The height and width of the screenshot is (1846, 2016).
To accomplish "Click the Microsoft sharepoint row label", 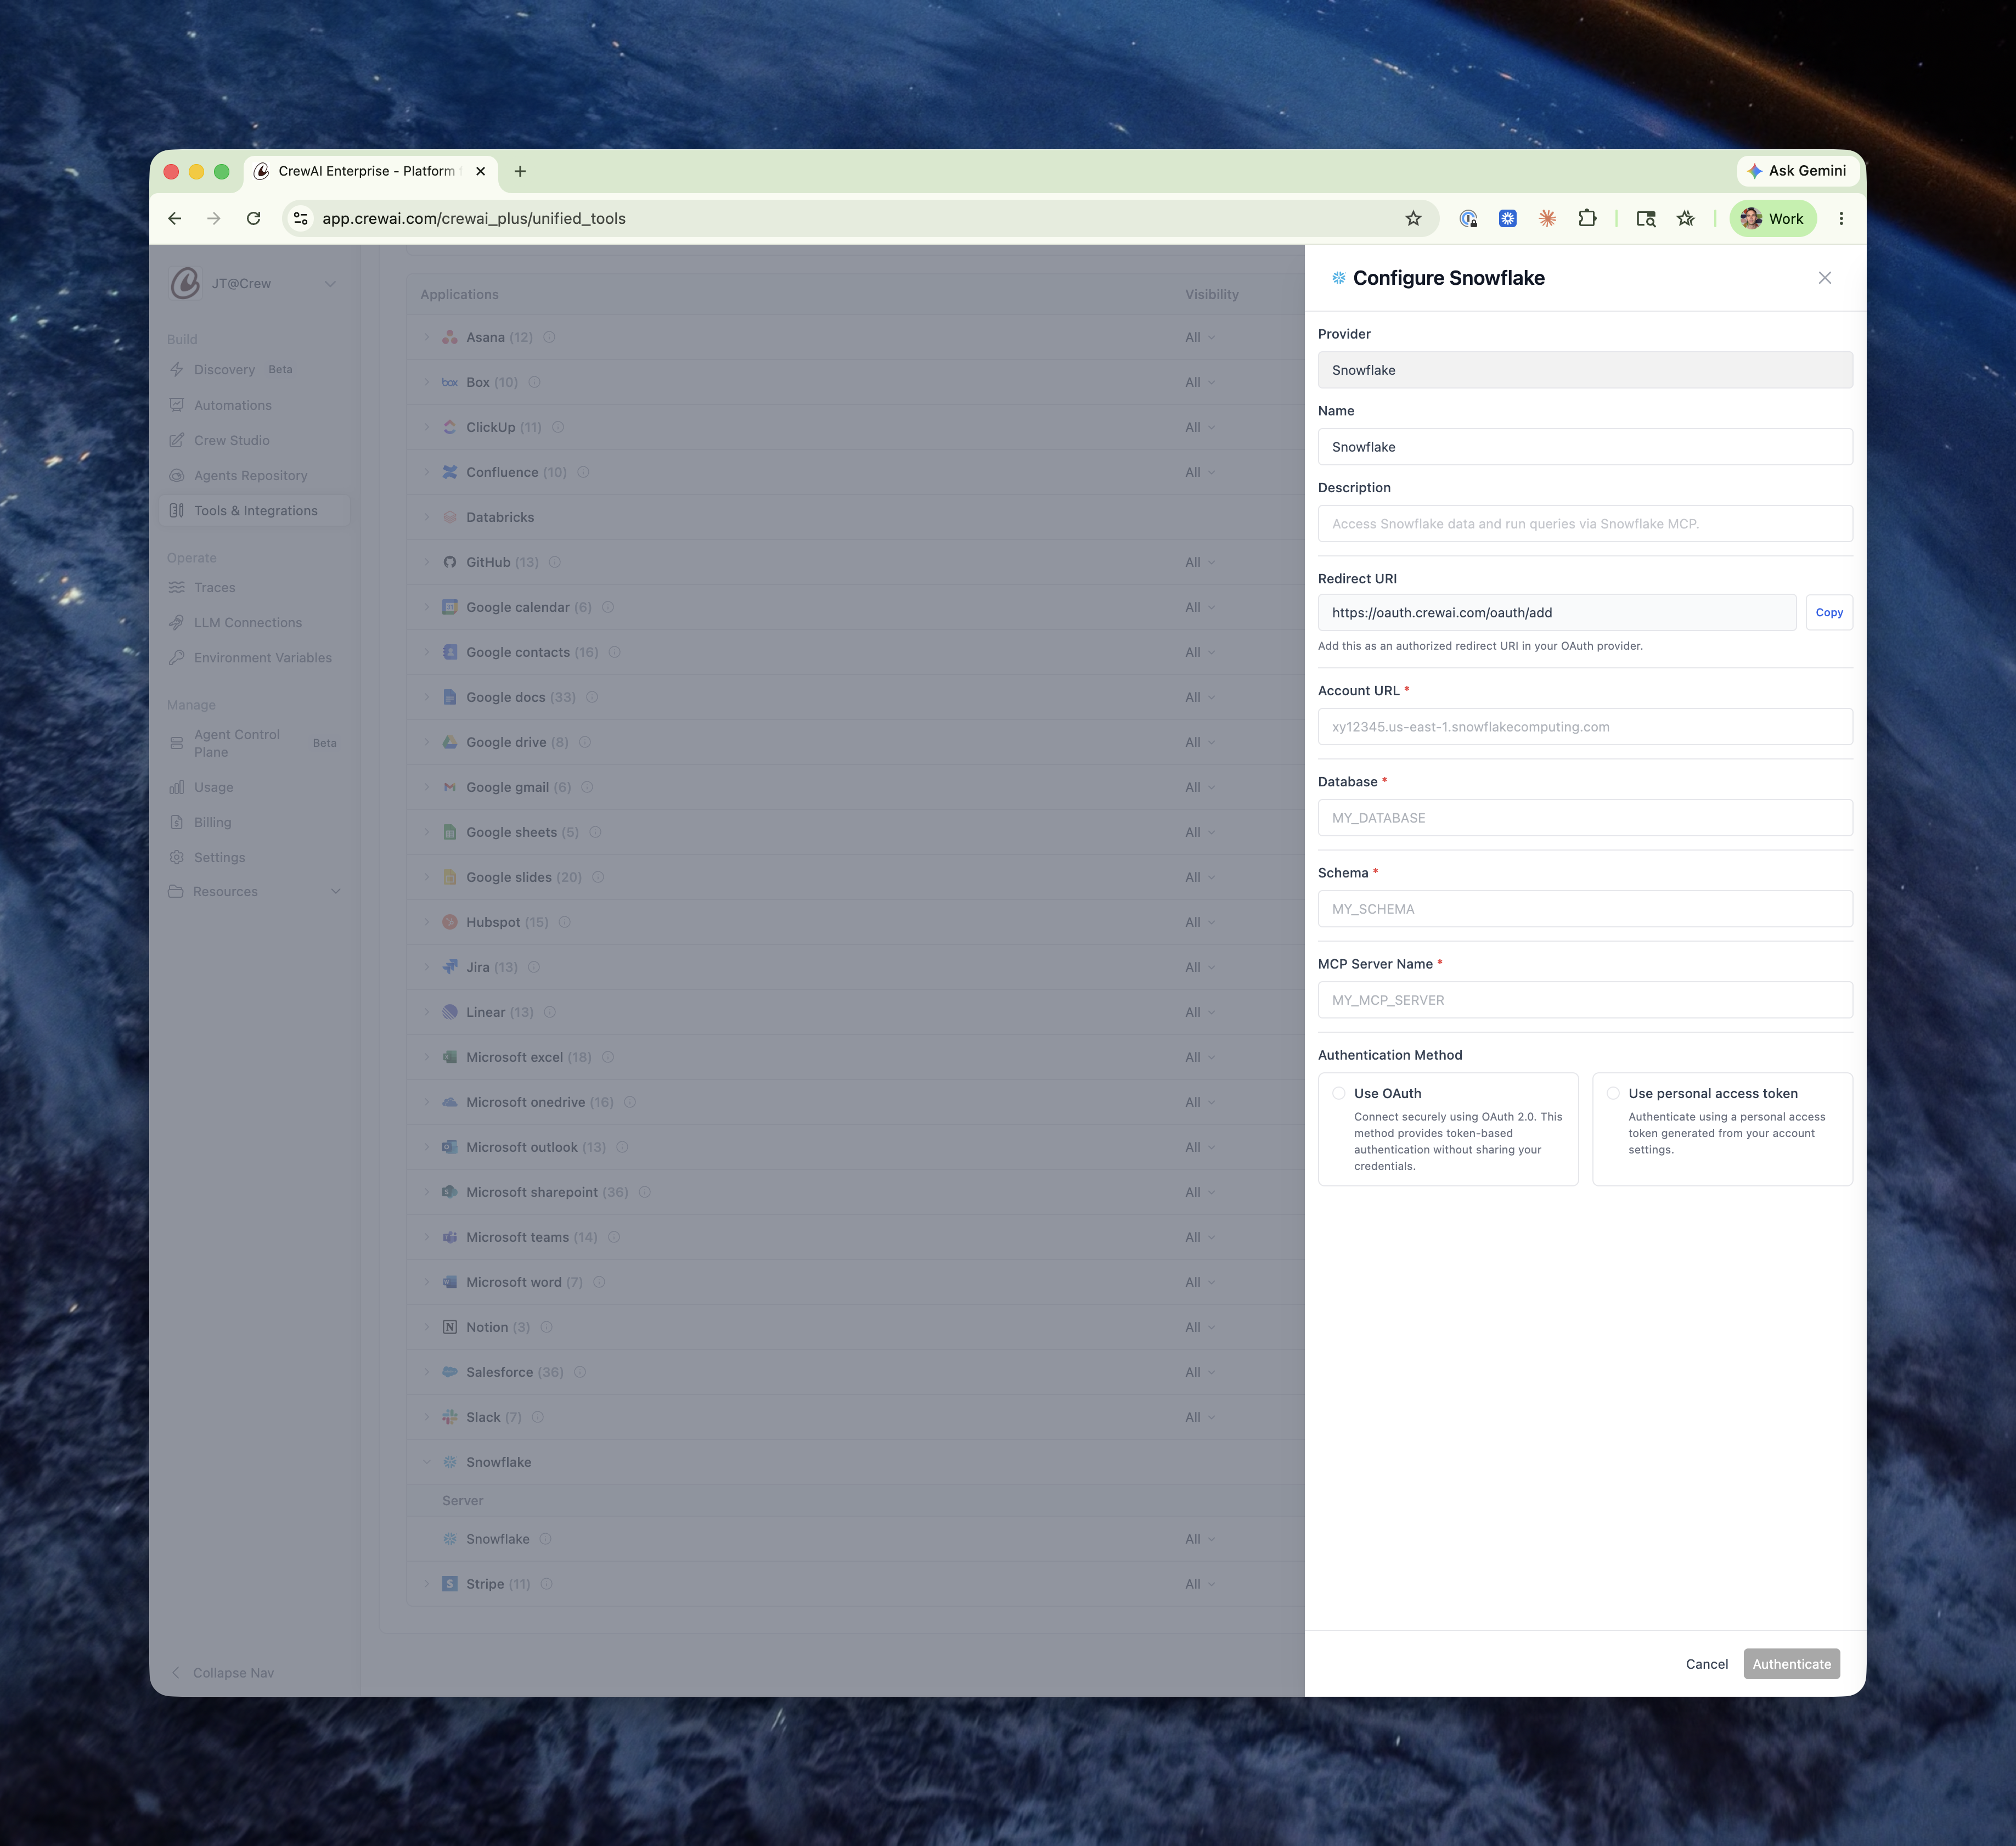I will point(531,1192).
